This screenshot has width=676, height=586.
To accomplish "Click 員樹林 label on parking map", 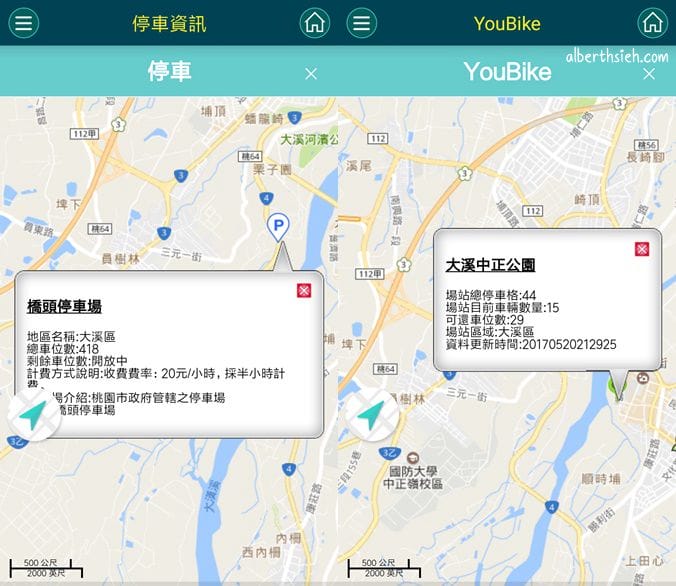I will (x=121, y=259).
